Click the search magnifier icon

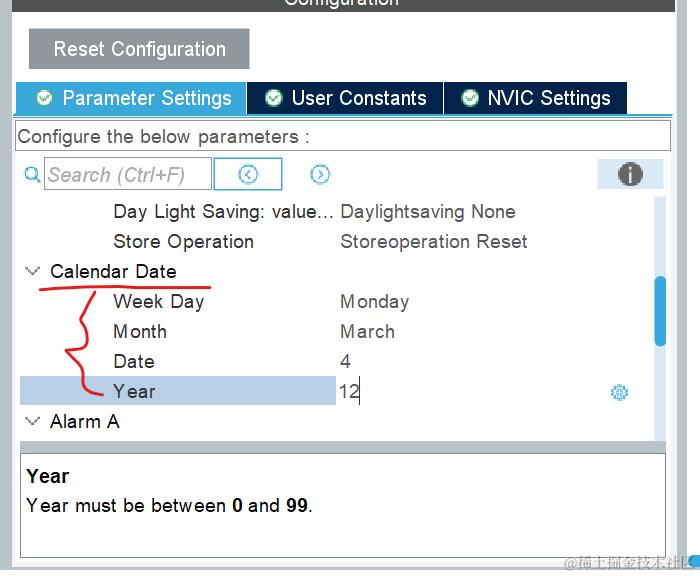coord(32,174)
